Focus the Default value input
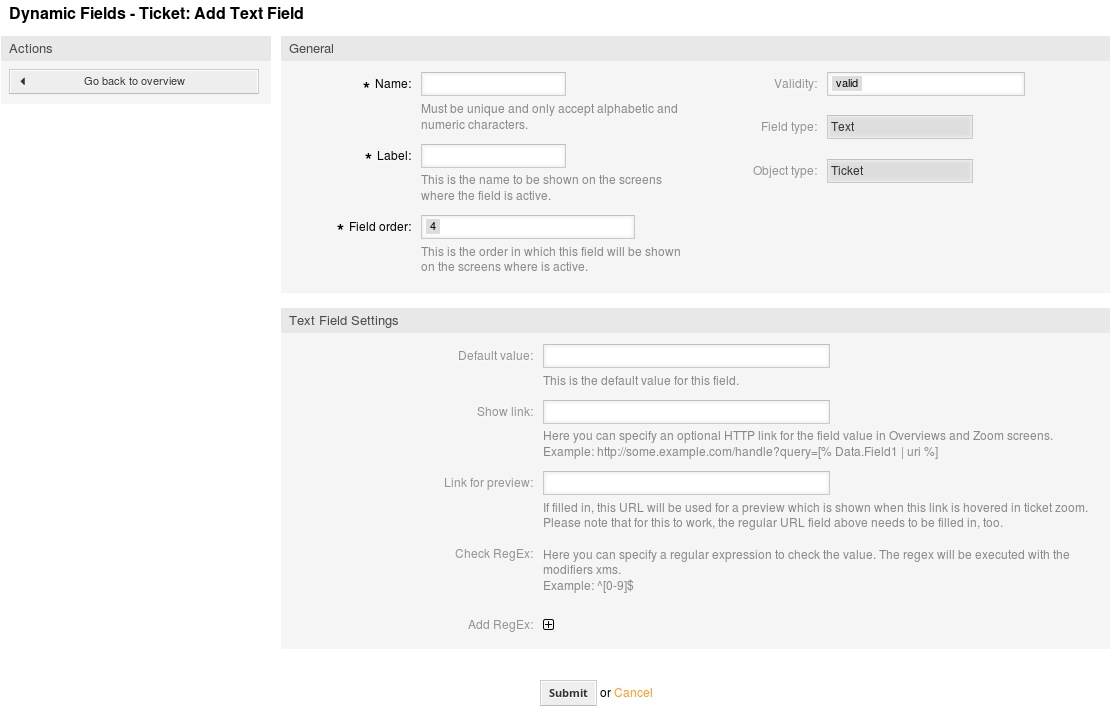1118x712 pixels. 686,356
